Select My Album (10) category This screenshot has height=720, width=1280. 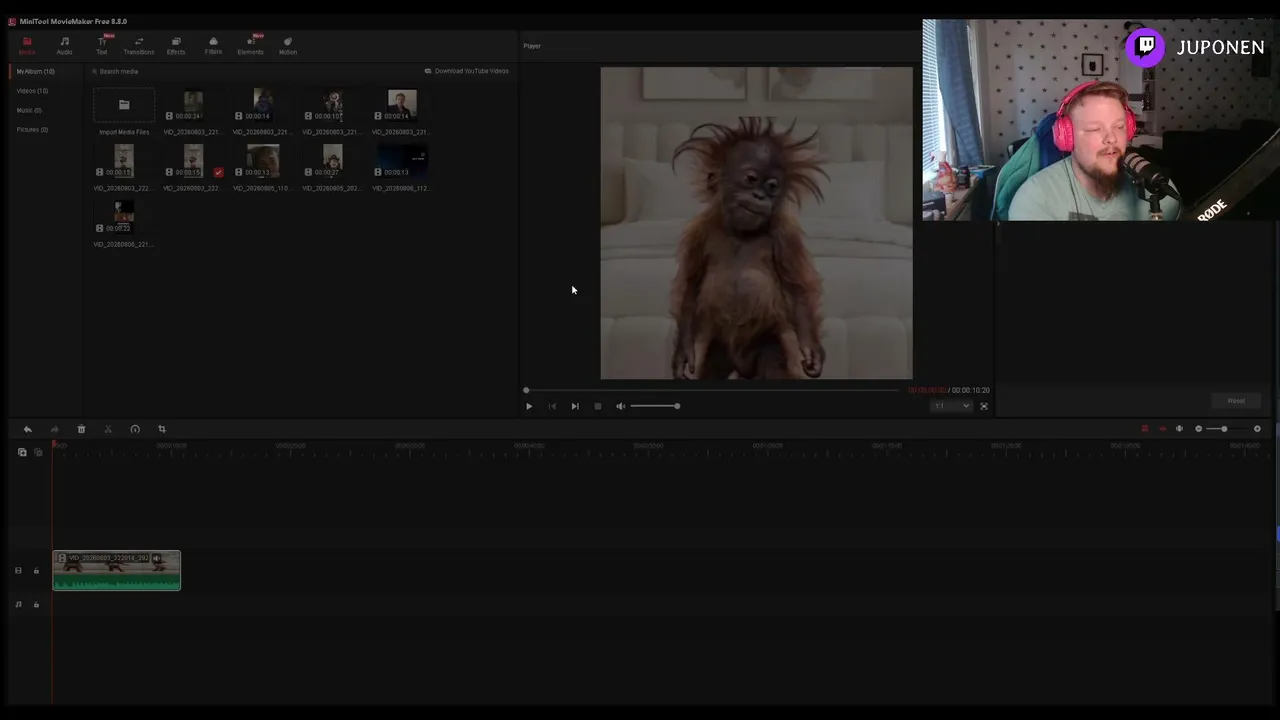tap(36, 72)
